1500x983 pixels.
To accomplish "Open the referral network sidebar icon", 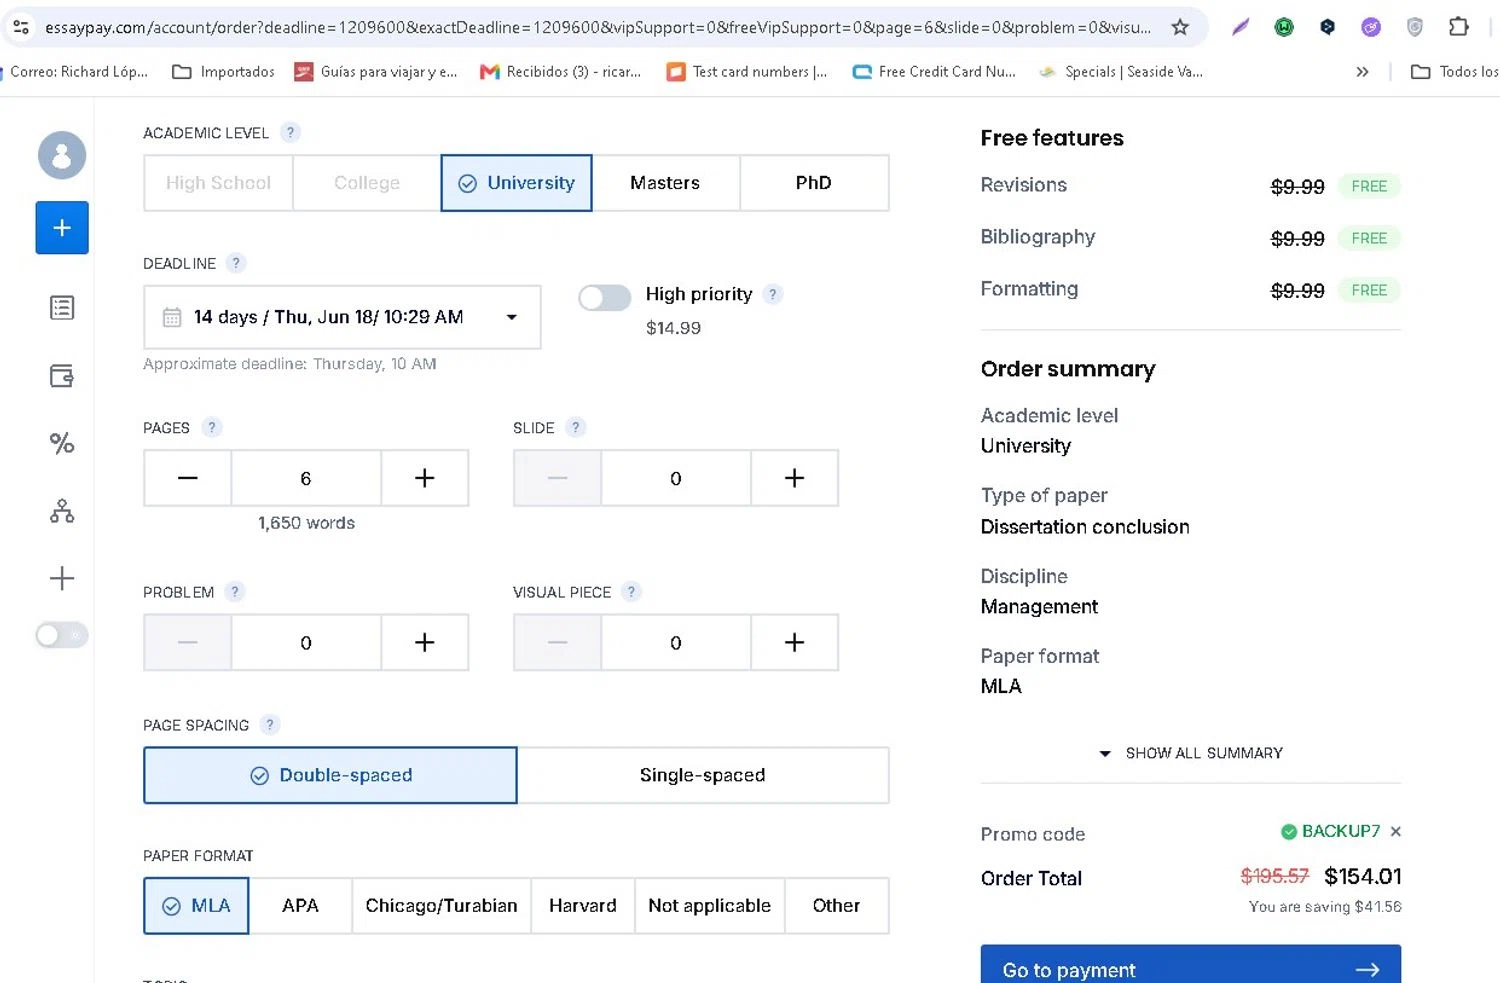I will (62, 511).
